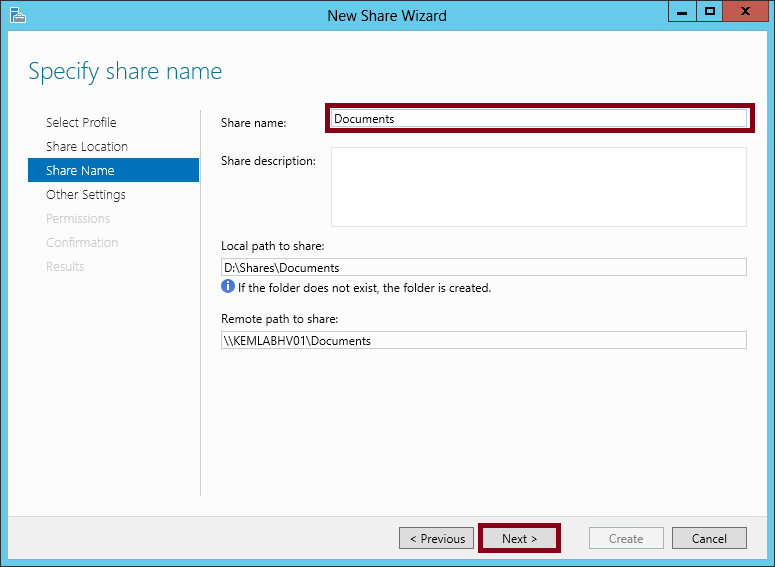Click the Local path to share field
Viewport: 775px width, 567px height.
pos(484,267)
